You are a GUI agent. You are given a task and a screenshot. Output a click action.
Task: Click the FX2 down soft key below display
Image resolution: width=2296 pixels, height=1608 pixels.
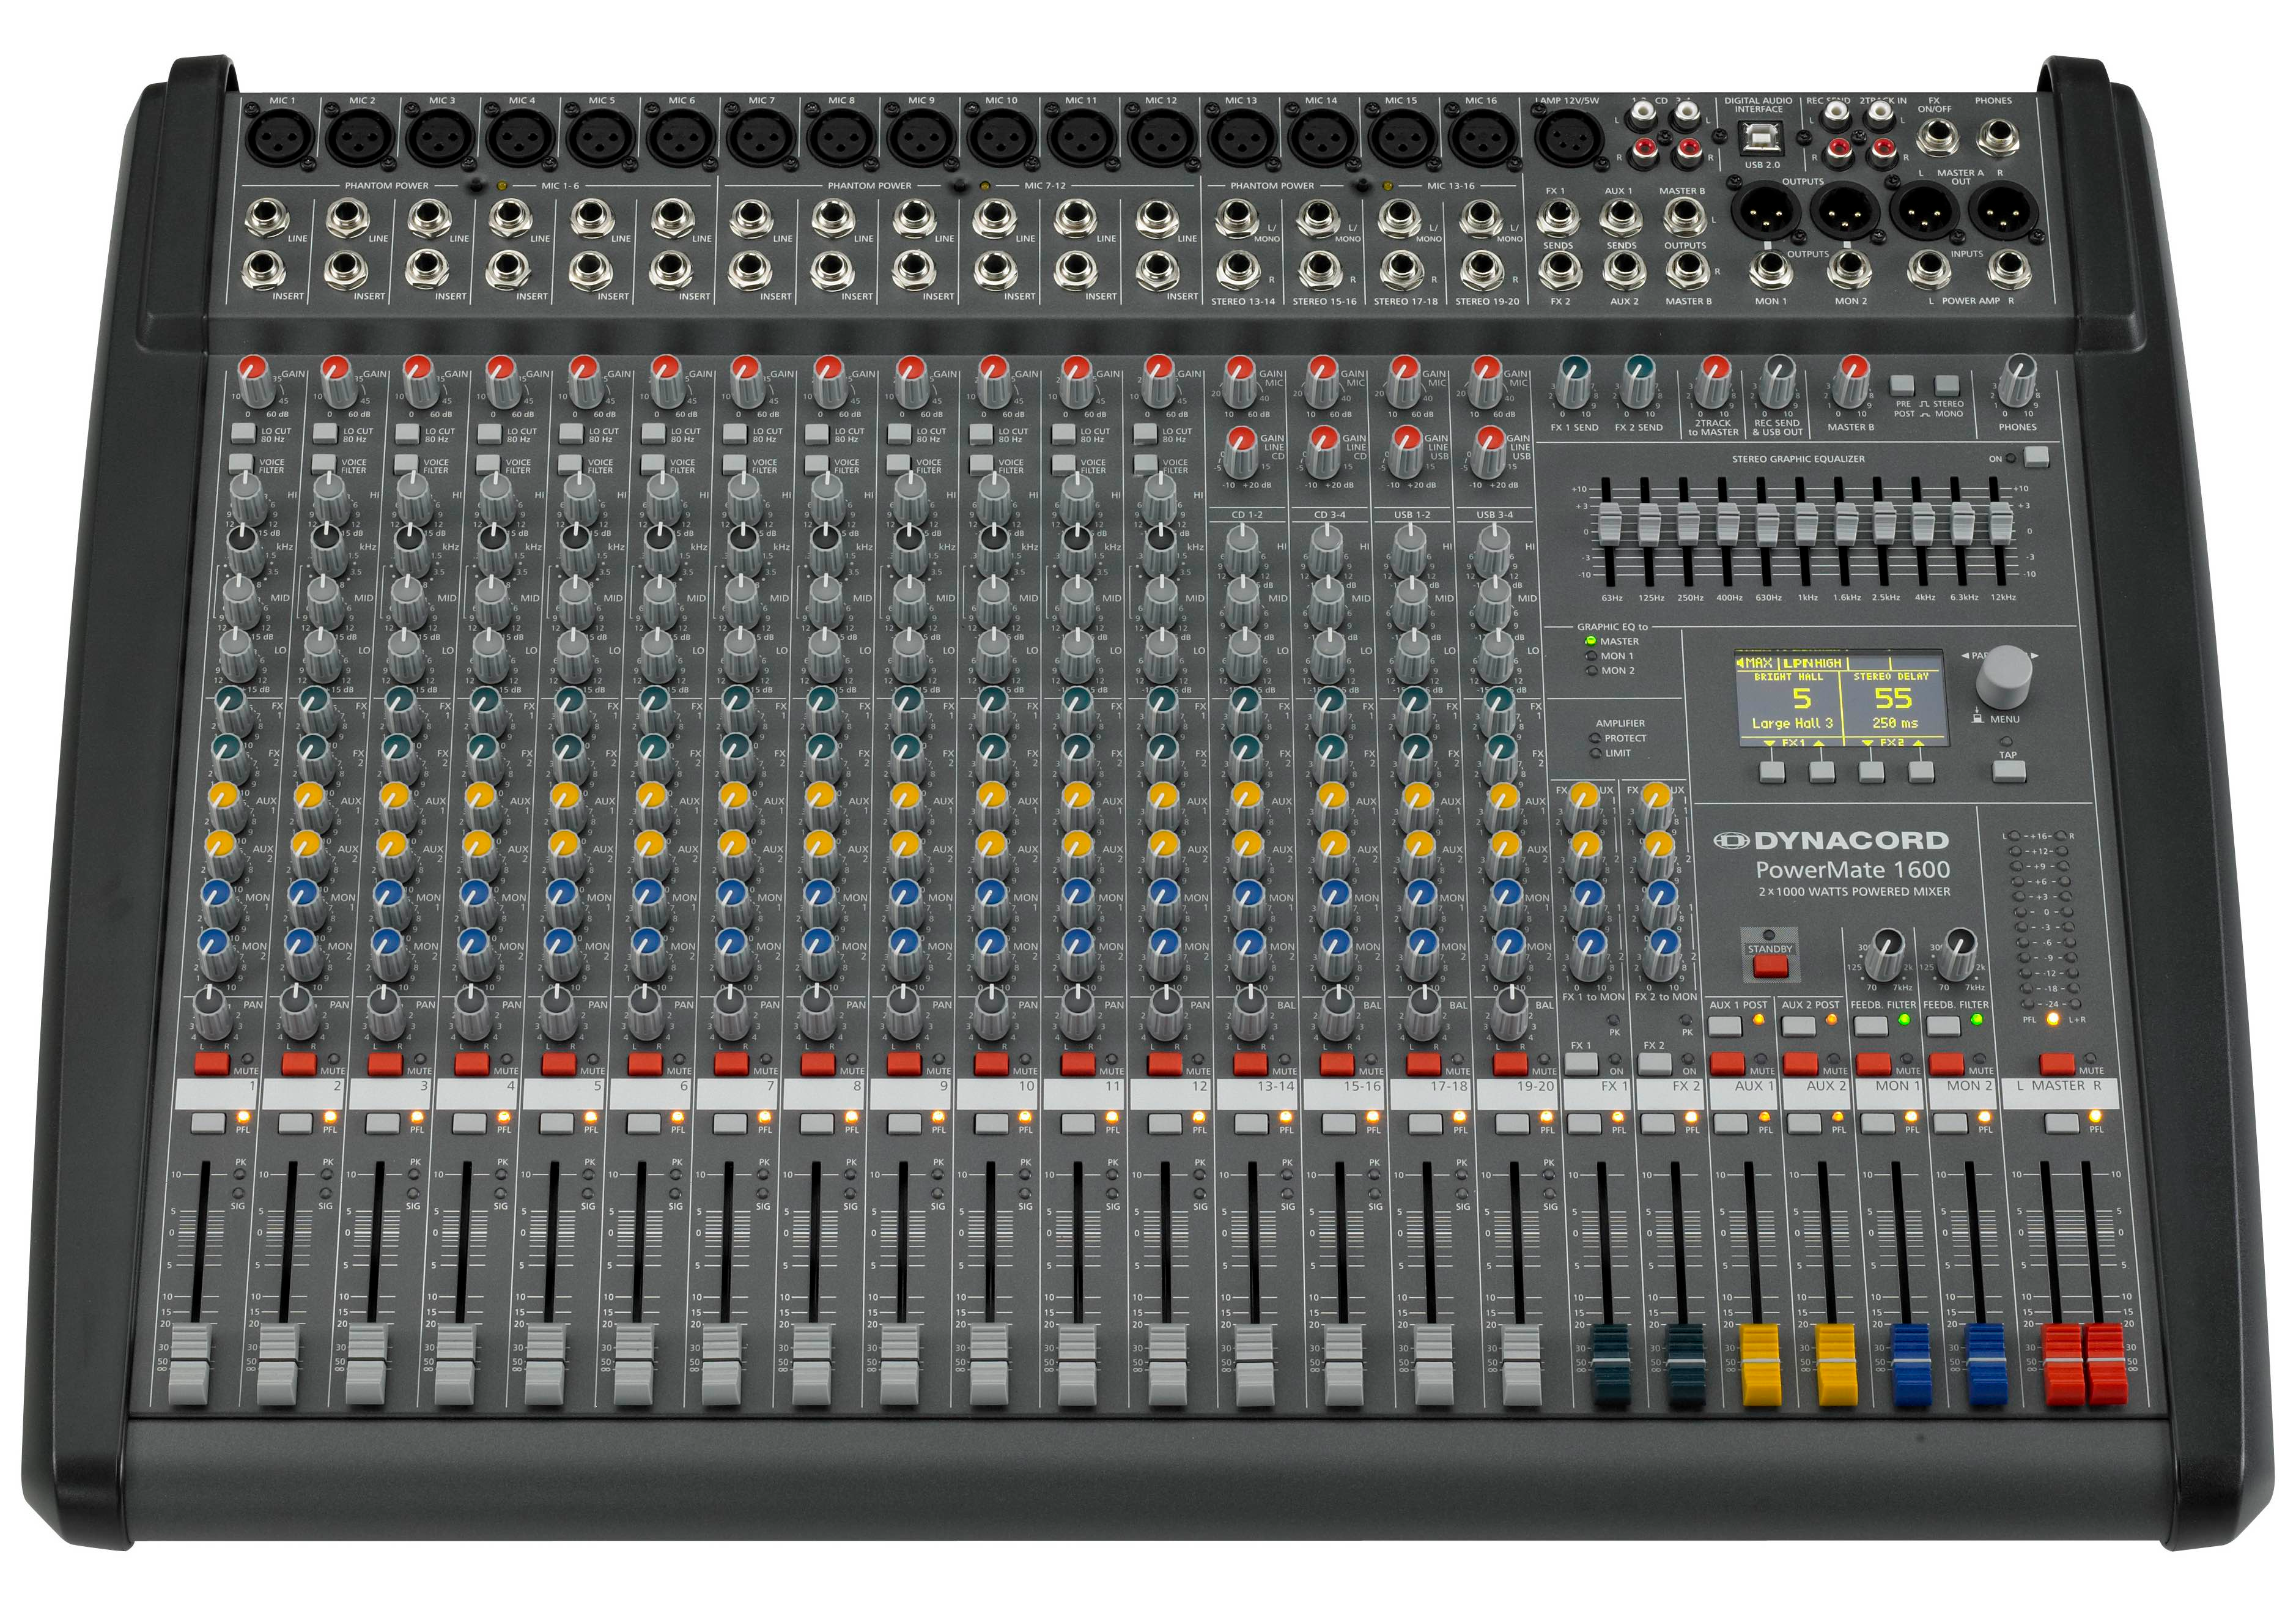1871,771
